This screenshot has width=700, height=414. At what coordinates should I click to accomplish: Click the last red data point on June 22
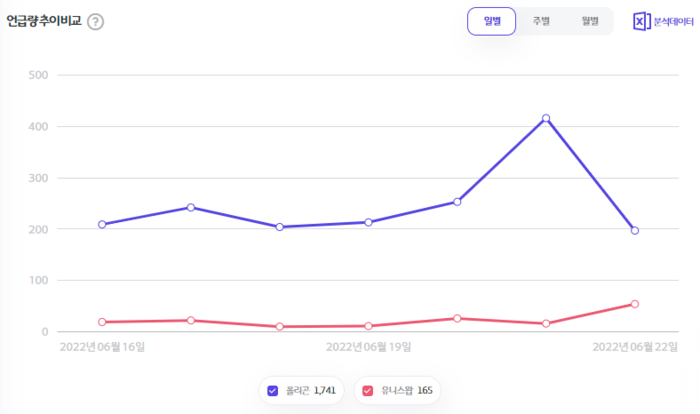click(x=635, y=304)
